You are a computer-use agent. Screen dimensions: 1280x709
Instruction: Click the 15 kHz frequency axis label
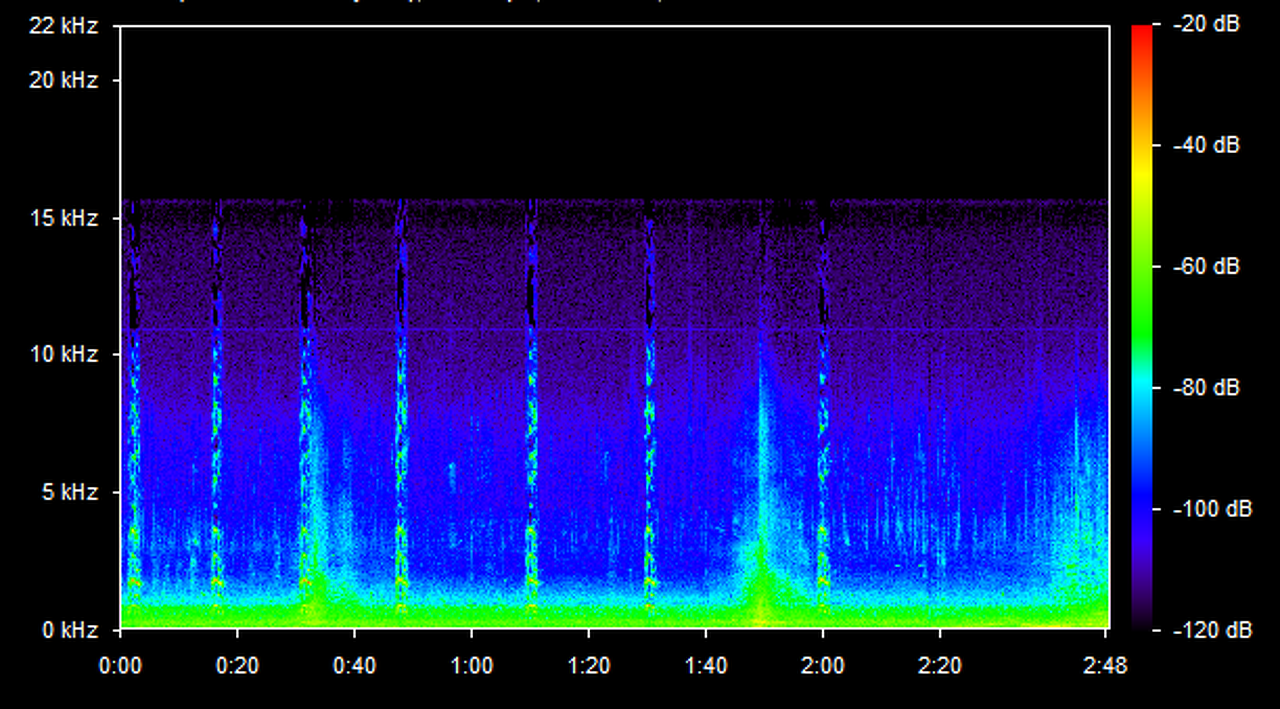click(64, 217)
